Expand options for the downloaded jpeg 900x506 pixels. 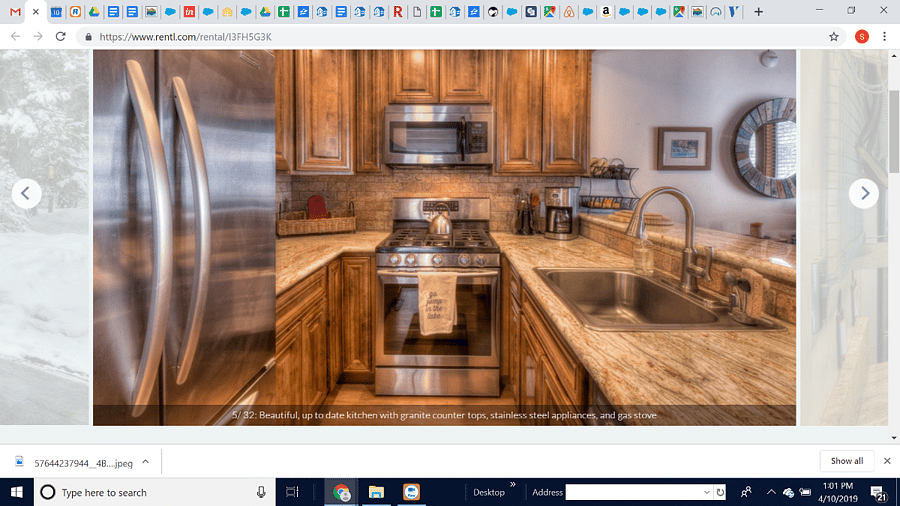tap(146, 462)
